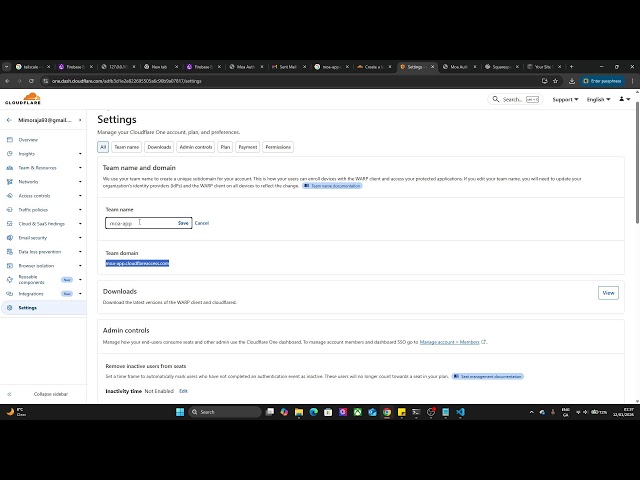Click the Team & Resources sidebar icon
The width and height of the screenshot is (640, 480).
click(10, 168)
